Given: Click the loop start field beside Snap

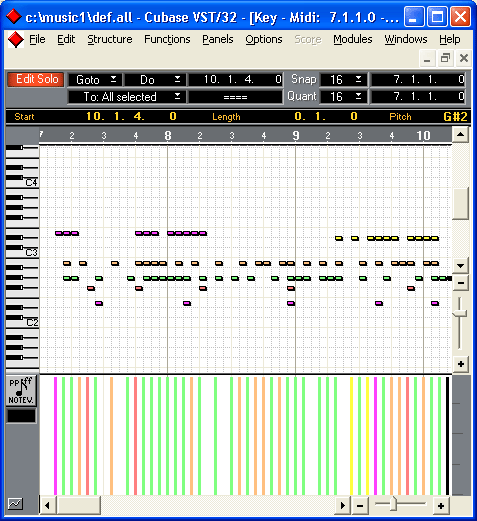Looking at the screenshot, I should tap(418, 80).
